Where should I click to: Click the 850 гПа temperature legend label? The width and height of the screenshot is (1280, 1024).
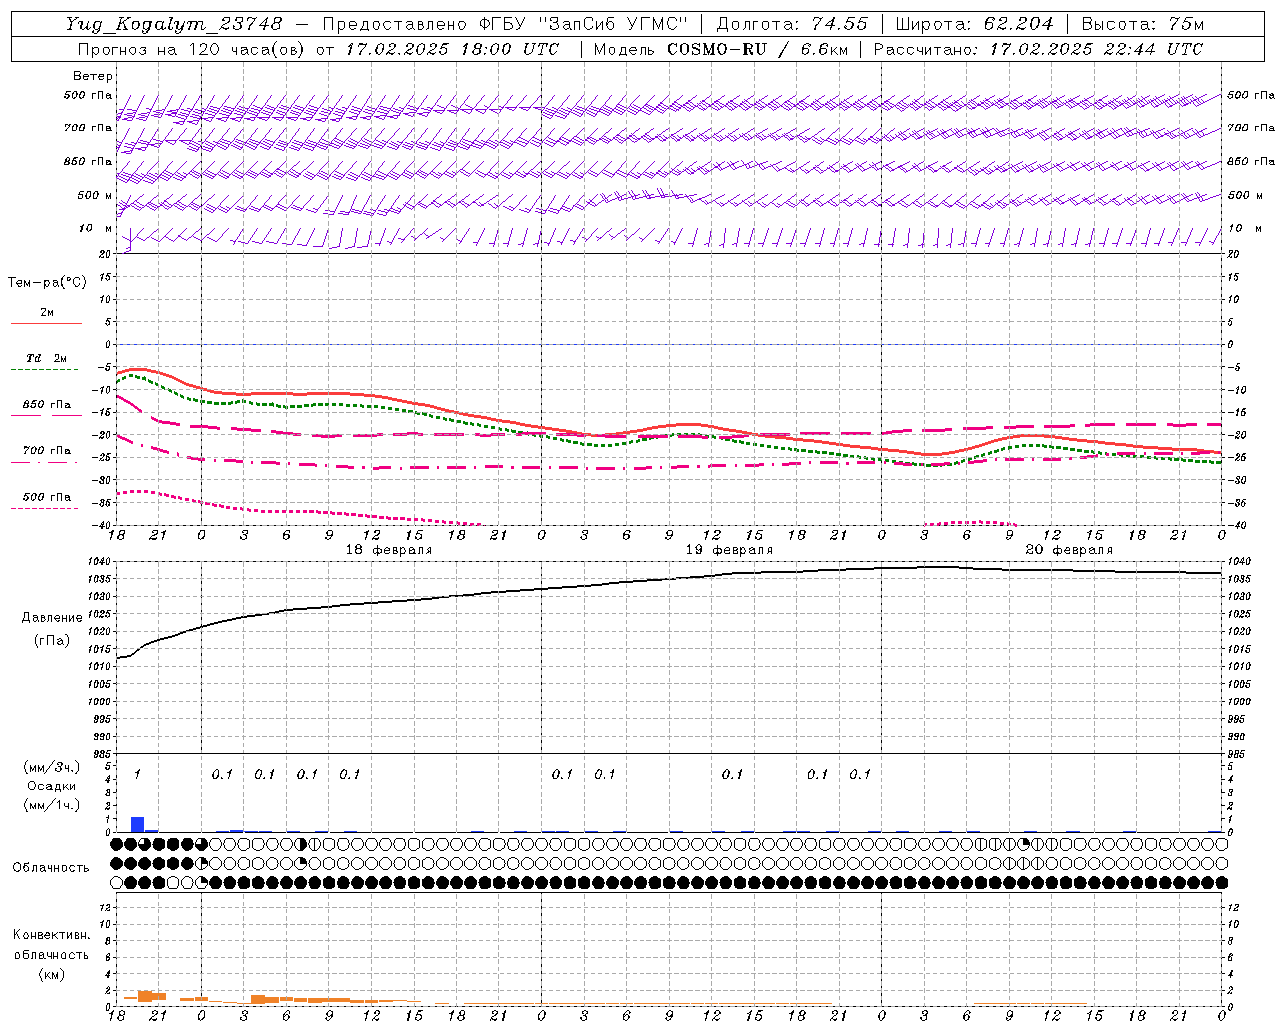click(47, 405)
